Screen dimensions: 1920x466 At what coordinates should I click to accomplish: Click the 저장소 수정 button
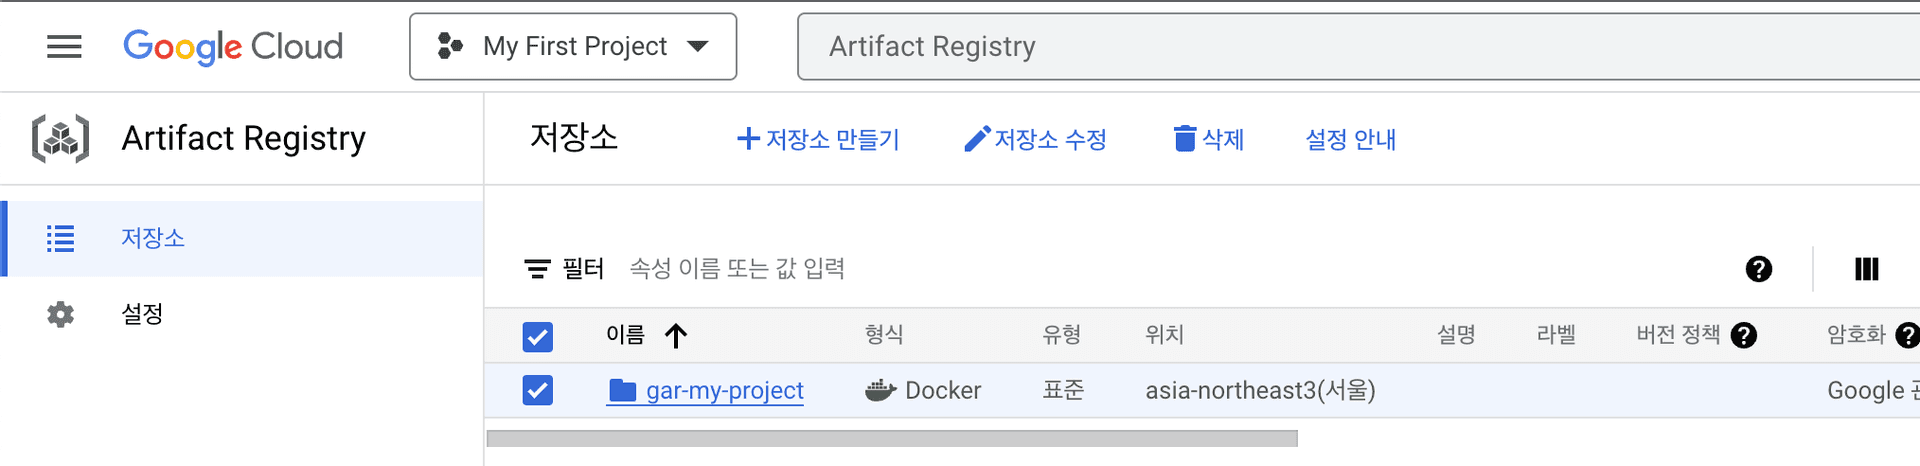pos(1035,139)
